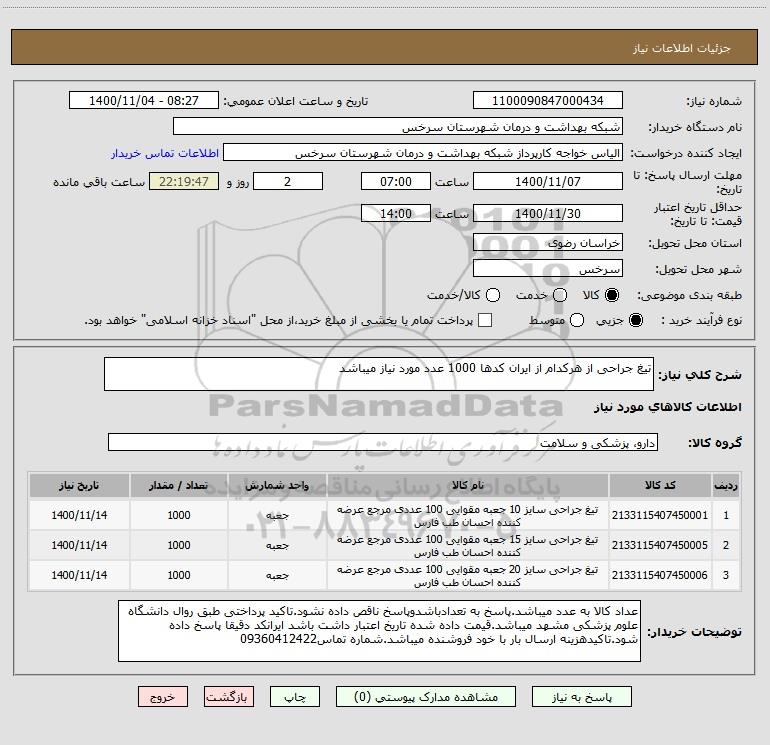The height and width of the screenshot is (745, 770).
Task: Click گروه کالا field دارو، پزشکی و سلامت
Action: coord(383,442)
